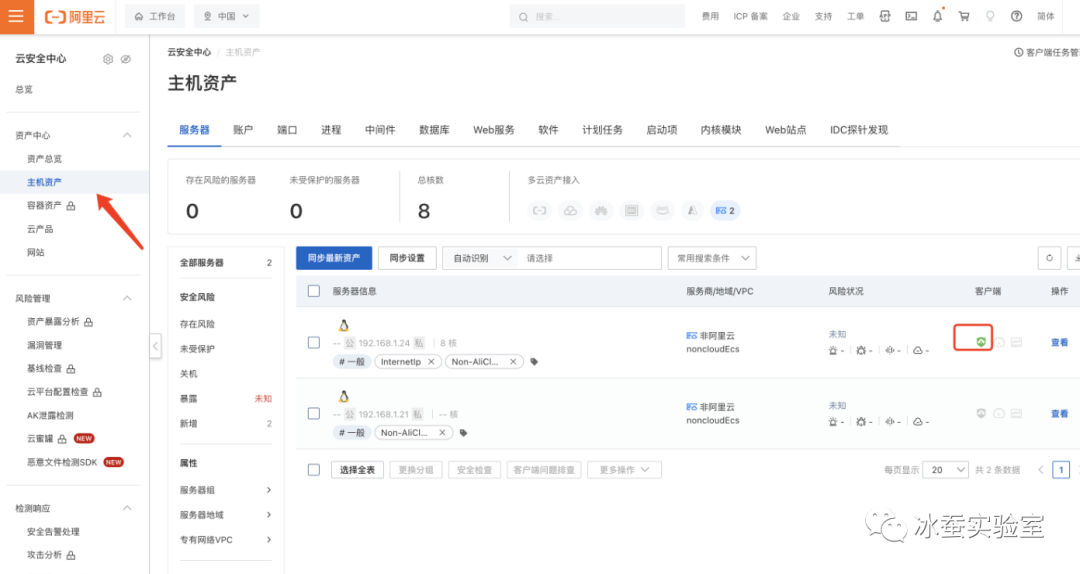The image size is (1080, 574).
Task: Open the 更多操作 dropdown
Action: point(624,470)
